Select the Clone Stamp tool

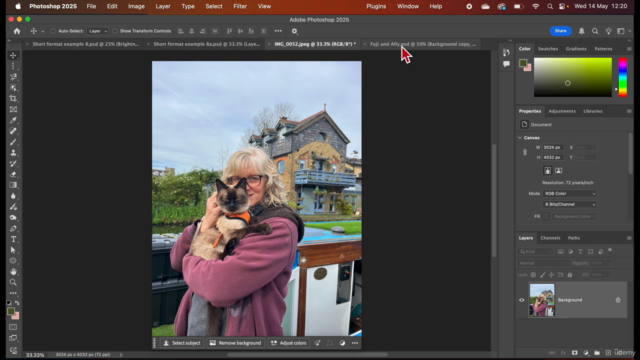[x=13, y=153]
